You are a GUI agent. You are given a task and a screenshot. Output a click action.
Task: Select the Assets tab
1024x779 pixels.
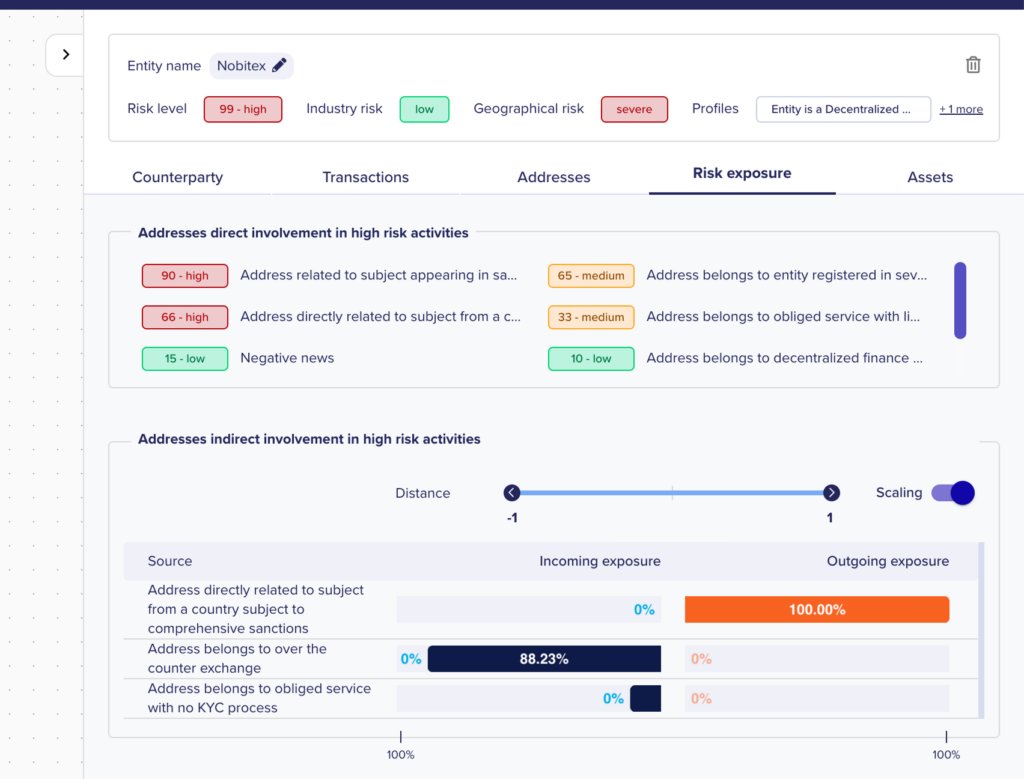click(930, 177)
